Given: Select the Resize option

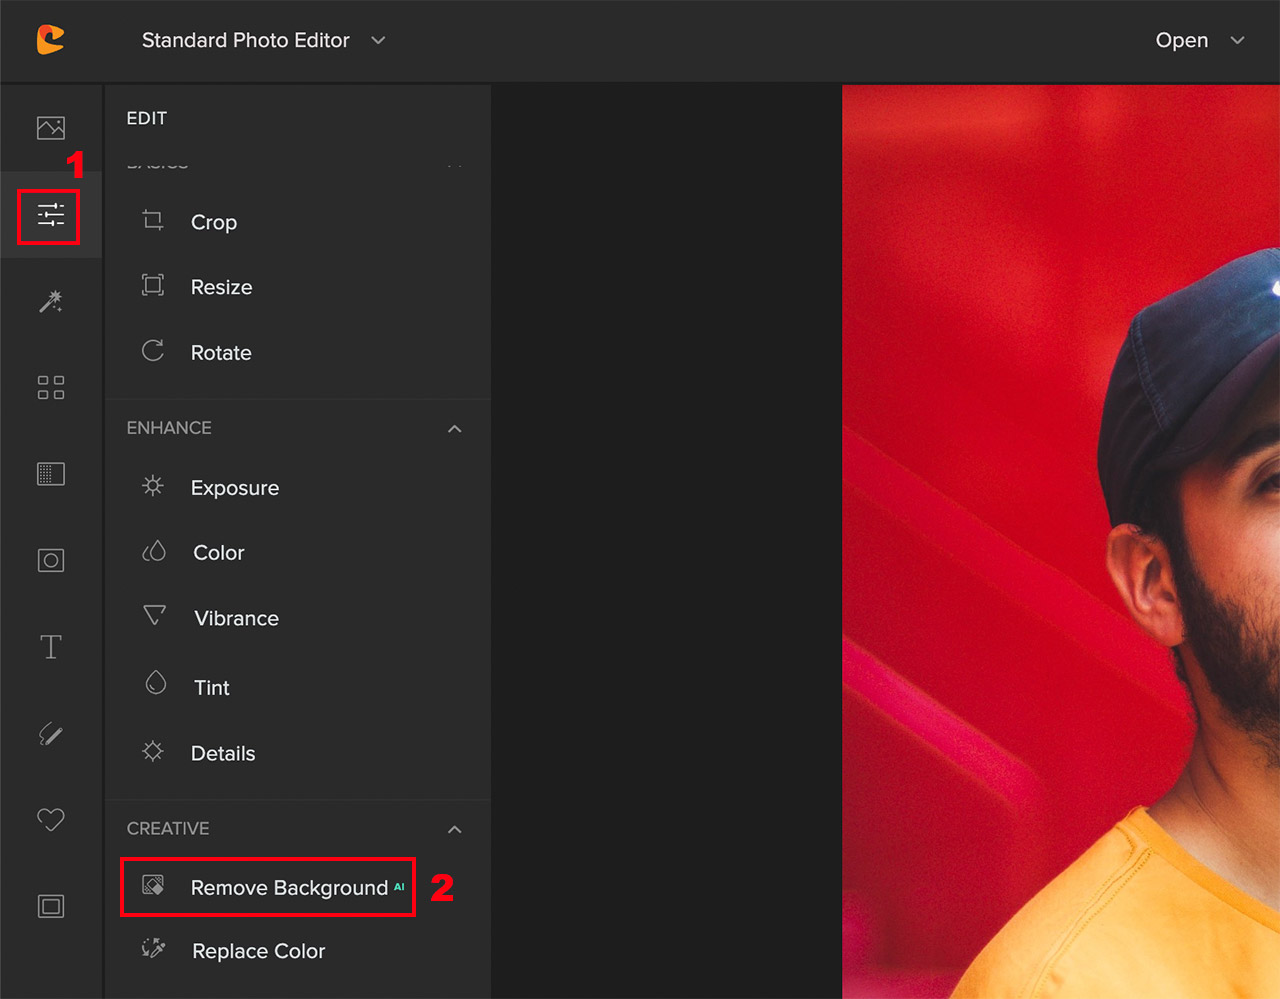Looking at the screenshot, I should pyautogui.click(x=220, y=287).
